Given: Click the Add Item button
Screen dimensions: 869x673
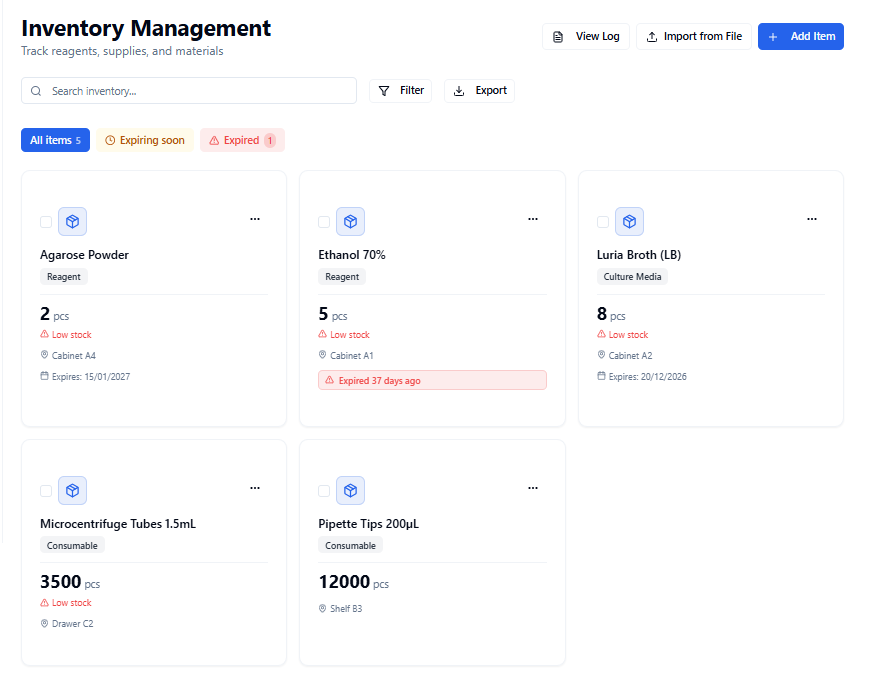Looking at the screenshot, I should [801, 37].
